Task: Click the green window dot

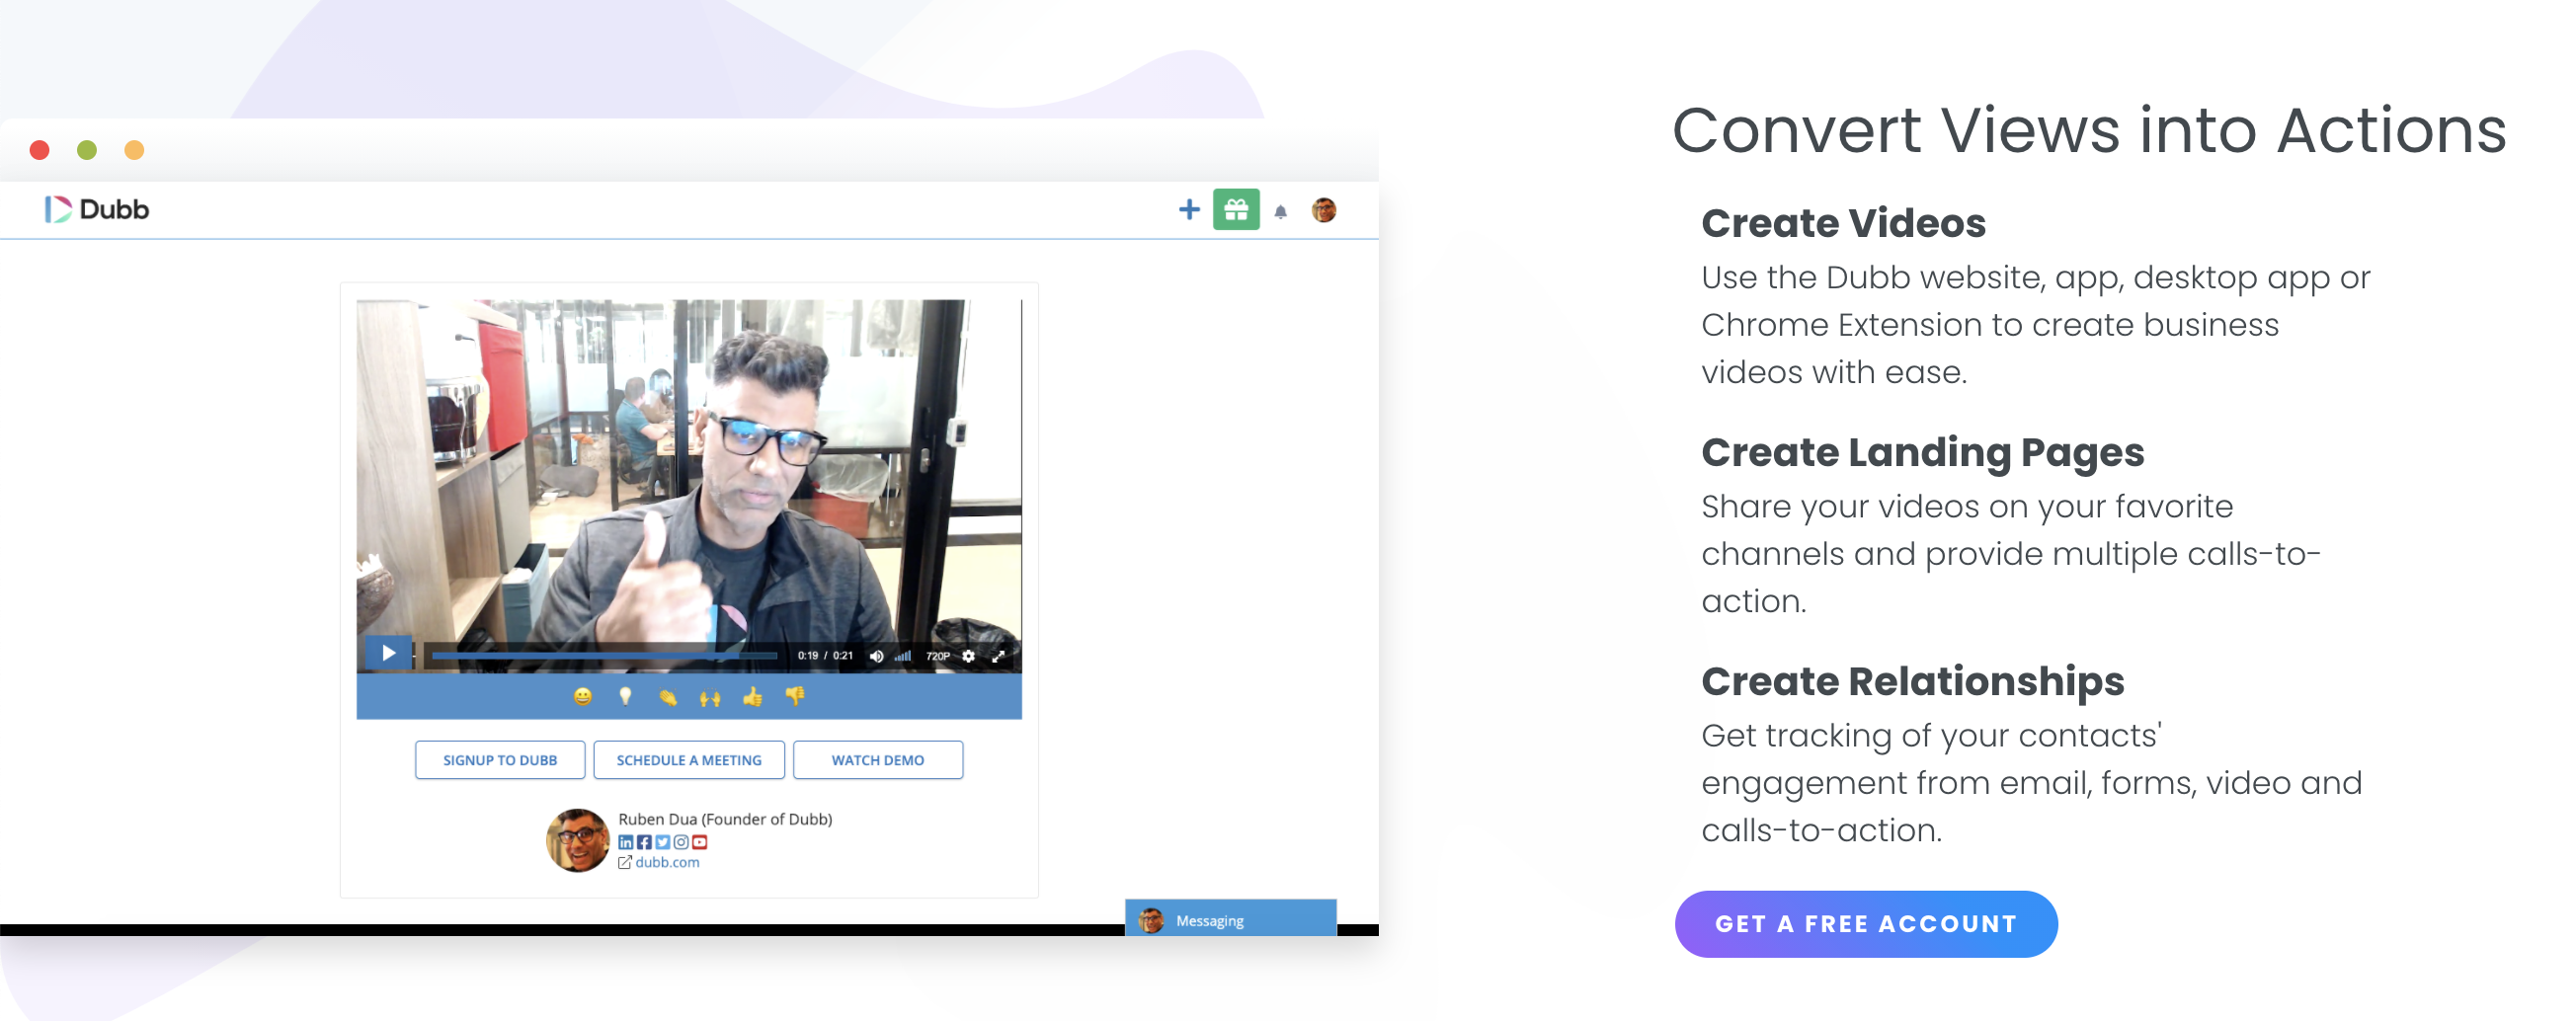Action: 87,150
